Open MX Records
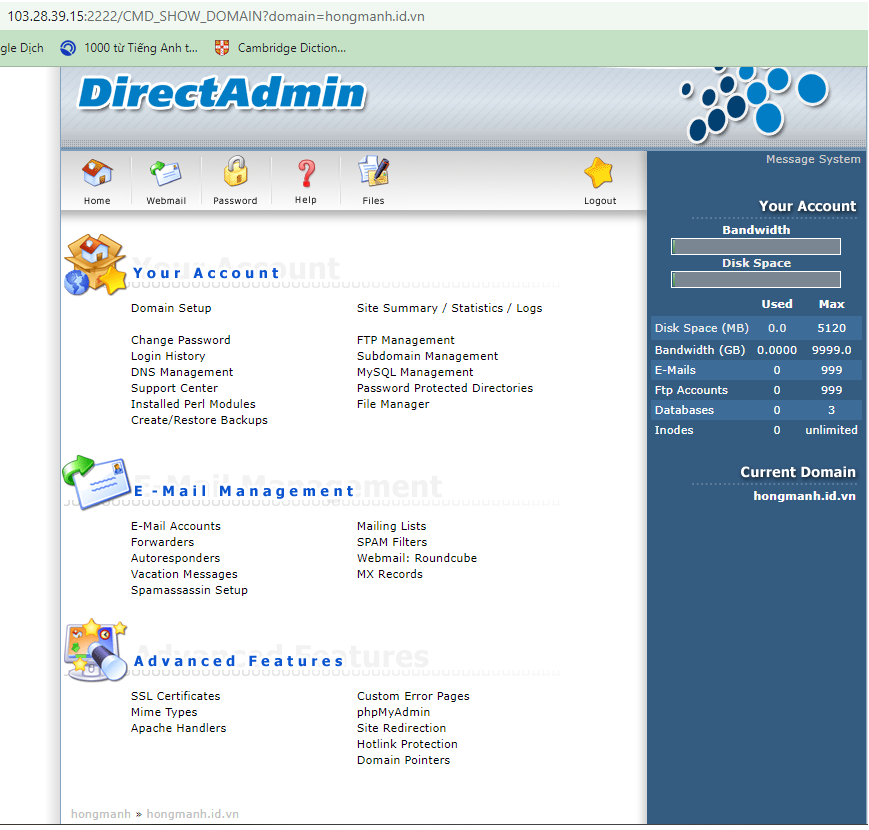869x830 pixels. coord(390,575)
